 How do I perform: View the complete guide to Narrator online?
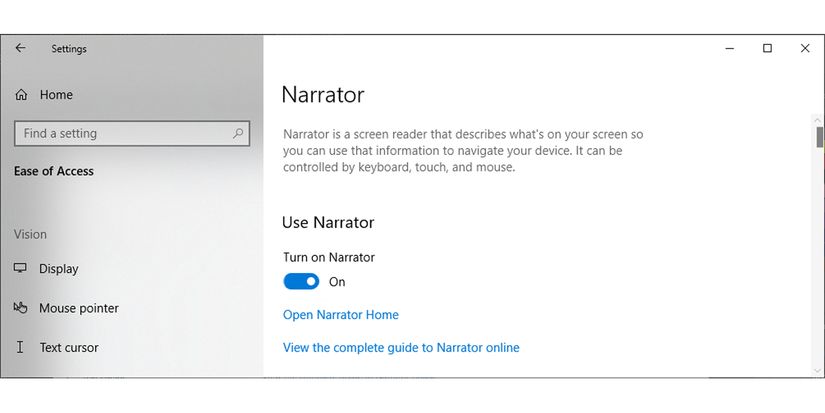[x=401, y=348]
